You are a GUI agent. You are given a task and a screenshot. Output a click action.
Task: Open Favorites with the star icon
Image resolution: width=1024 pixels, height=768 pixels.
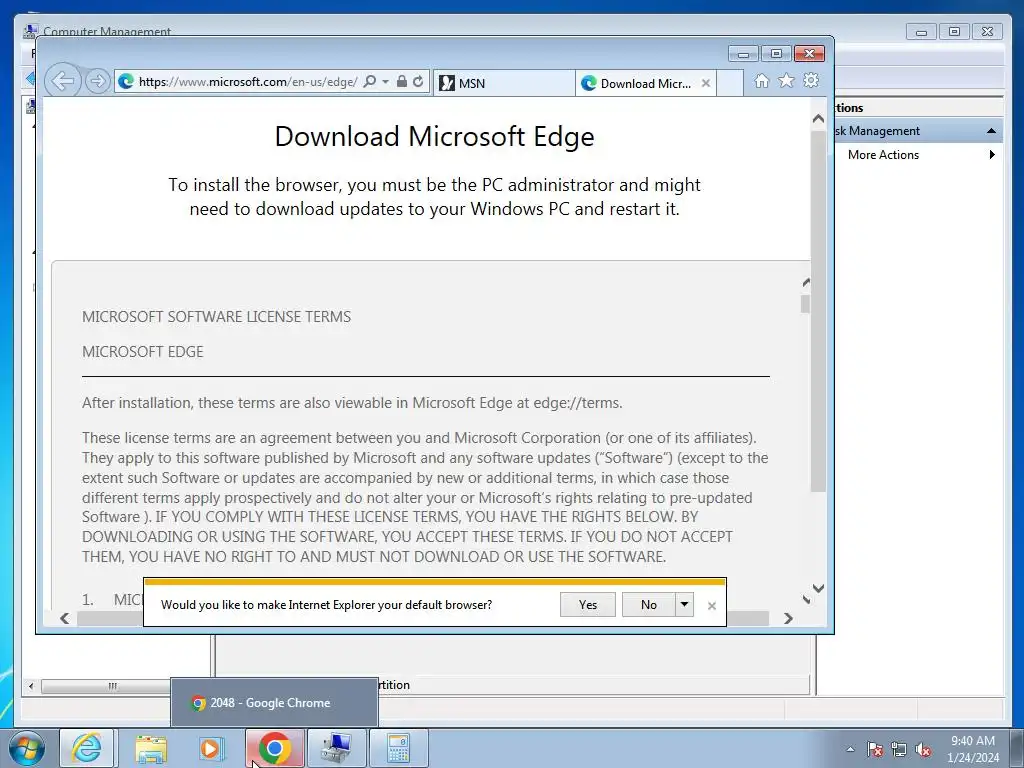click(786, 81)
